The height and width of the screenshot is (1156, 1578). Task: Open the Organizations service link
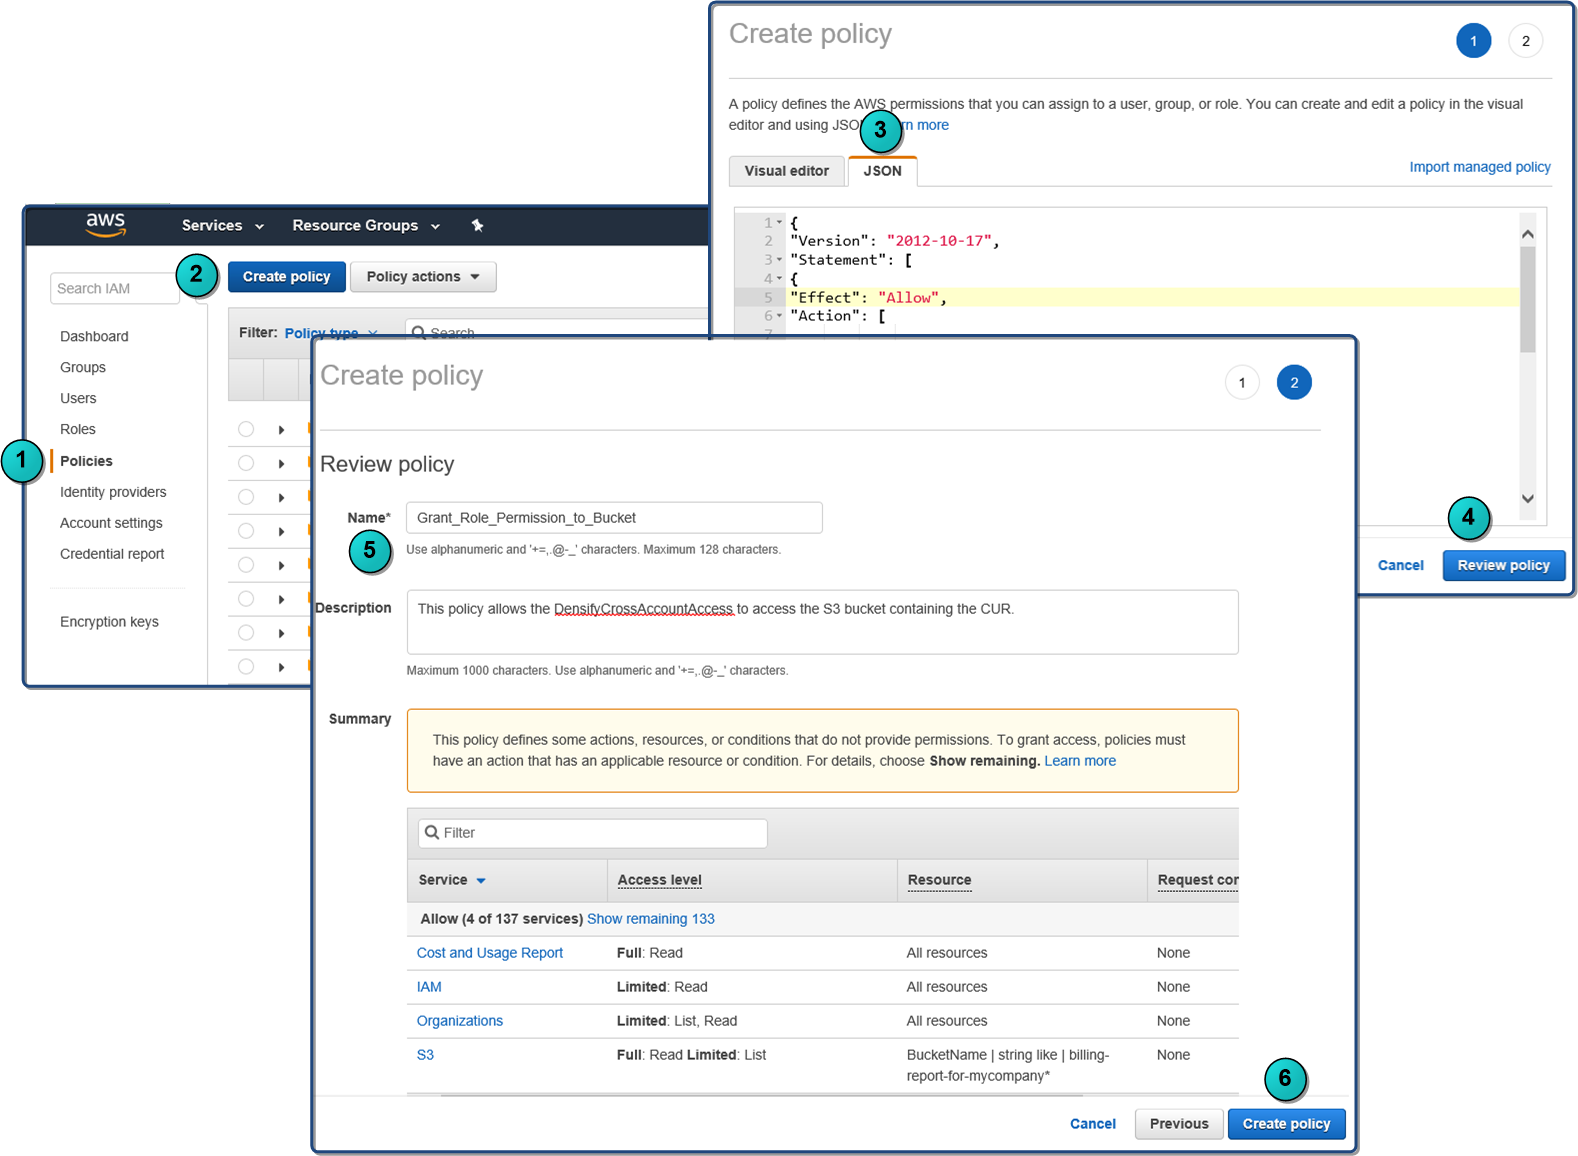(x=460, y=1021)
